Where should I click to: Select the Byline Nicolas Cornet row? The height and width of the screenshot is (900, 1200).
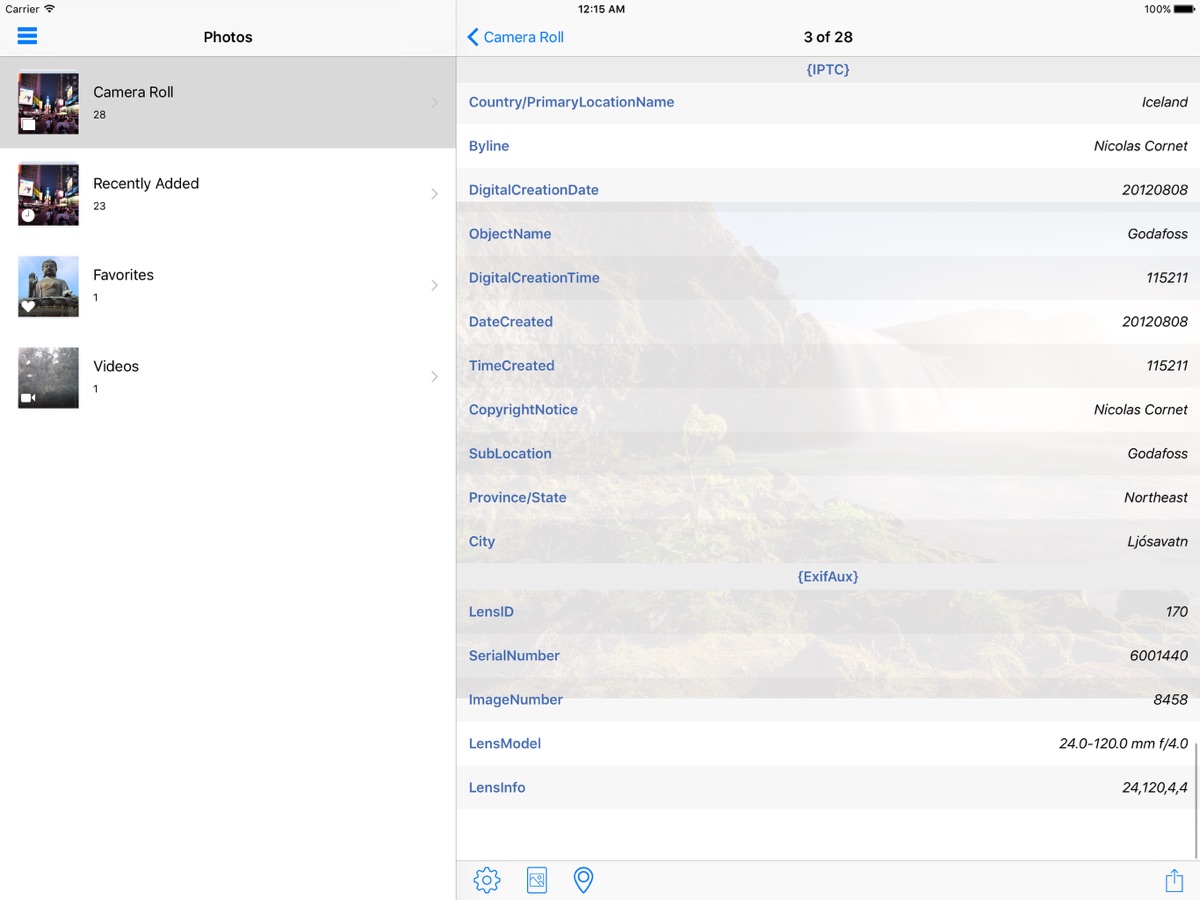[x=827, y=146]
